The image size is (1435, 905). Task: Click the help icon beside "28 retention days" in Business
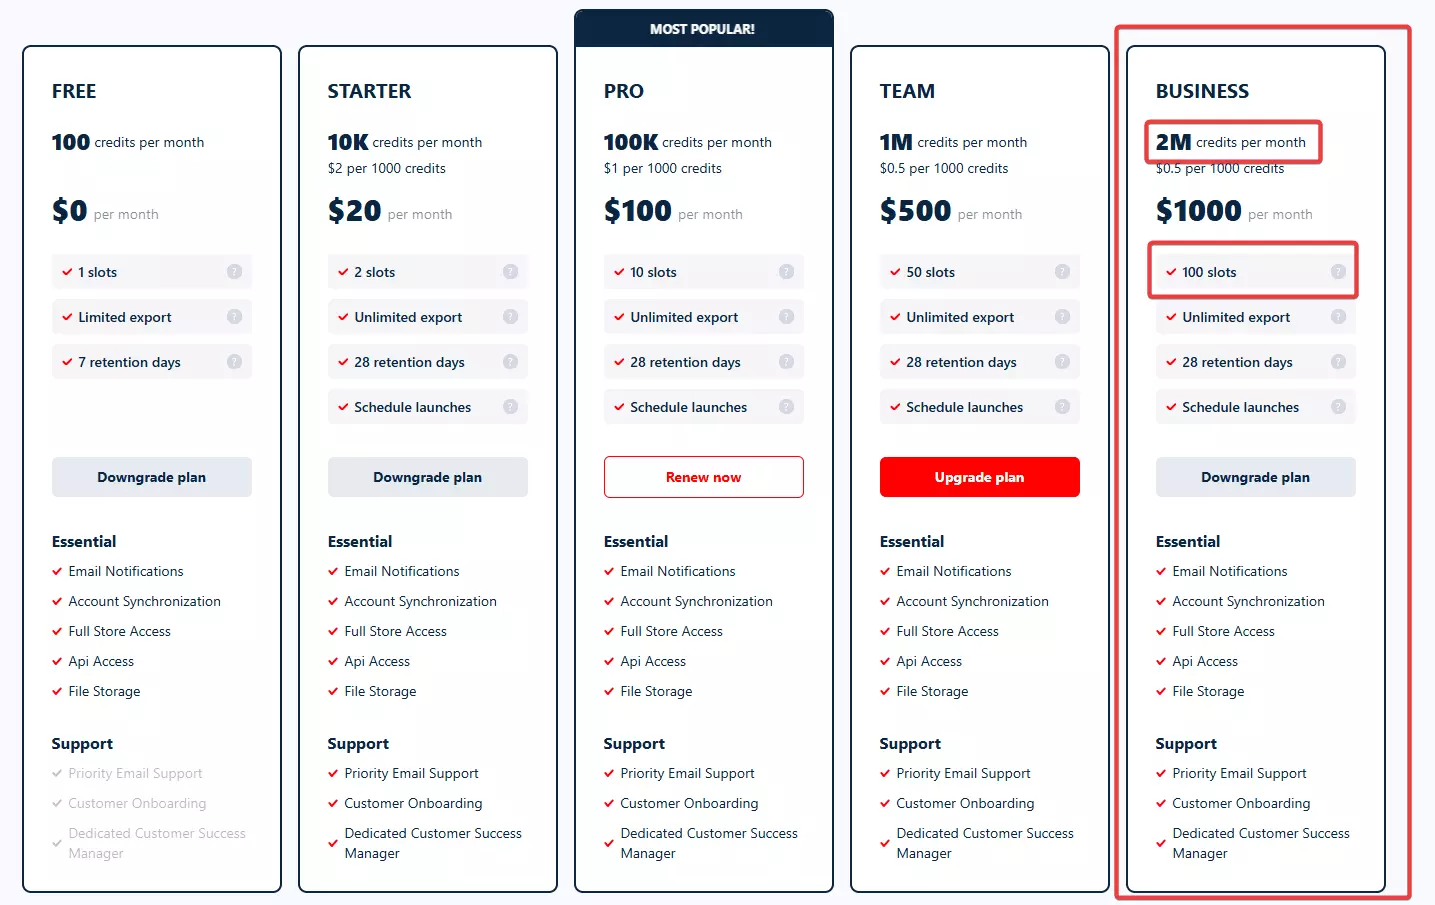(x=1338, y=361)
